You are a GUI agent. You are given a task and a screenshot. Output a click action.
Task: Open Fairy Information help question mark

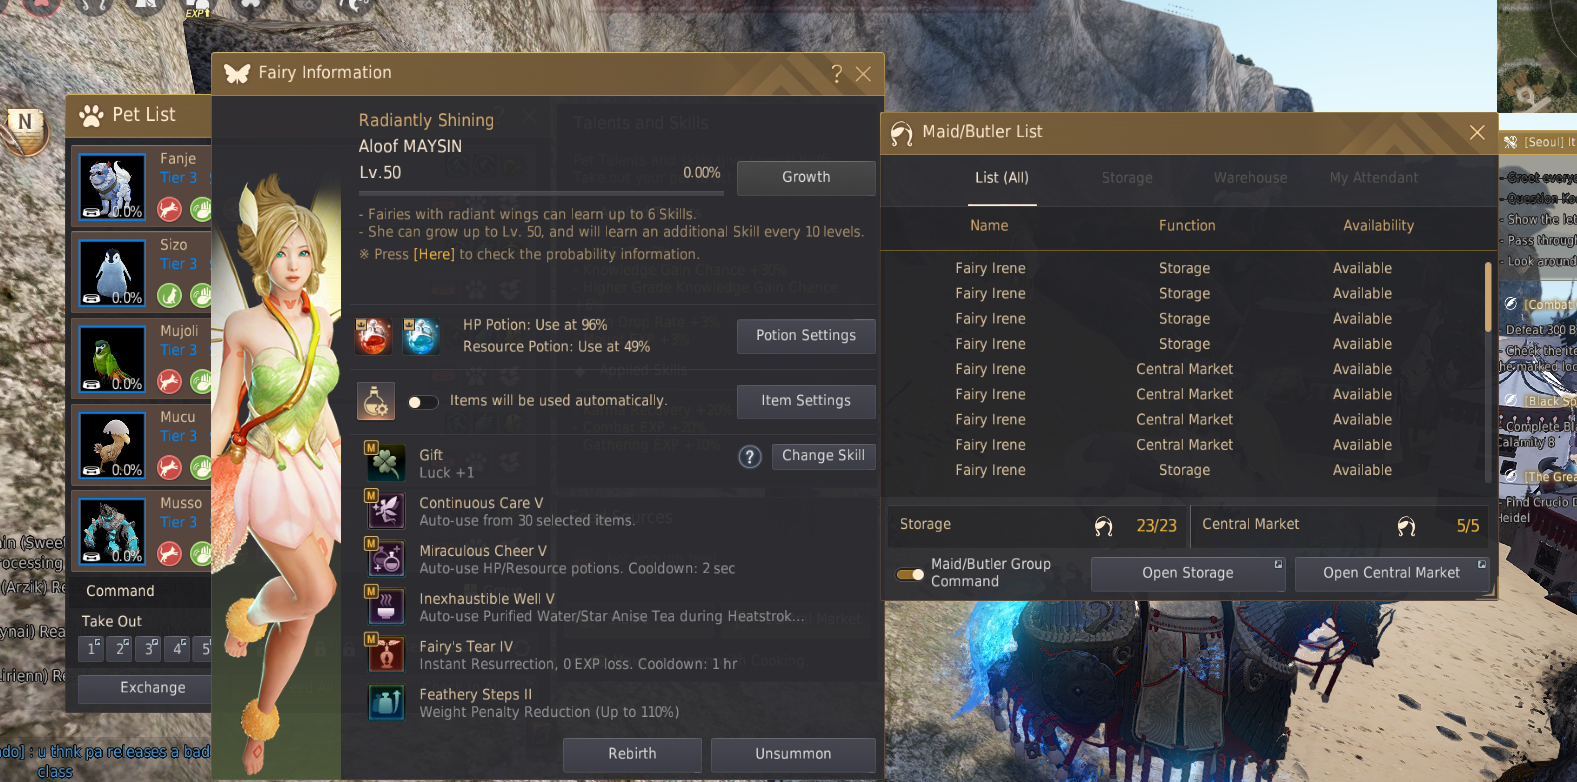(x=837, y=74)
